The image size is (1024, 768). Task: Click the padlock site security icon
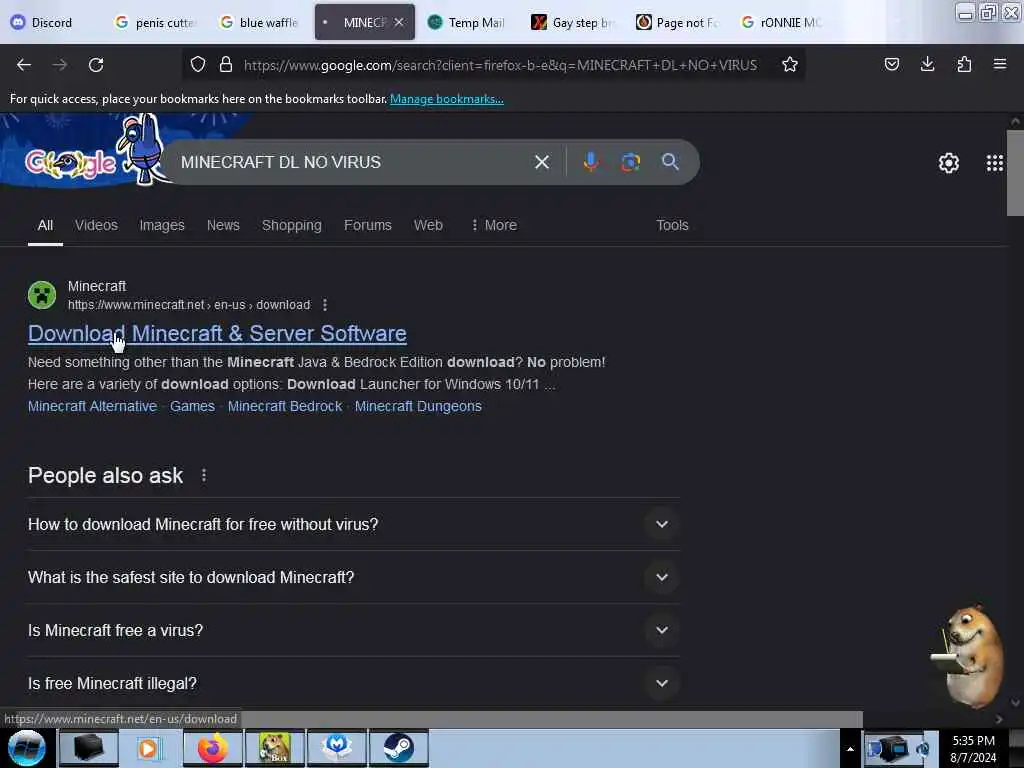pos(226,64)
